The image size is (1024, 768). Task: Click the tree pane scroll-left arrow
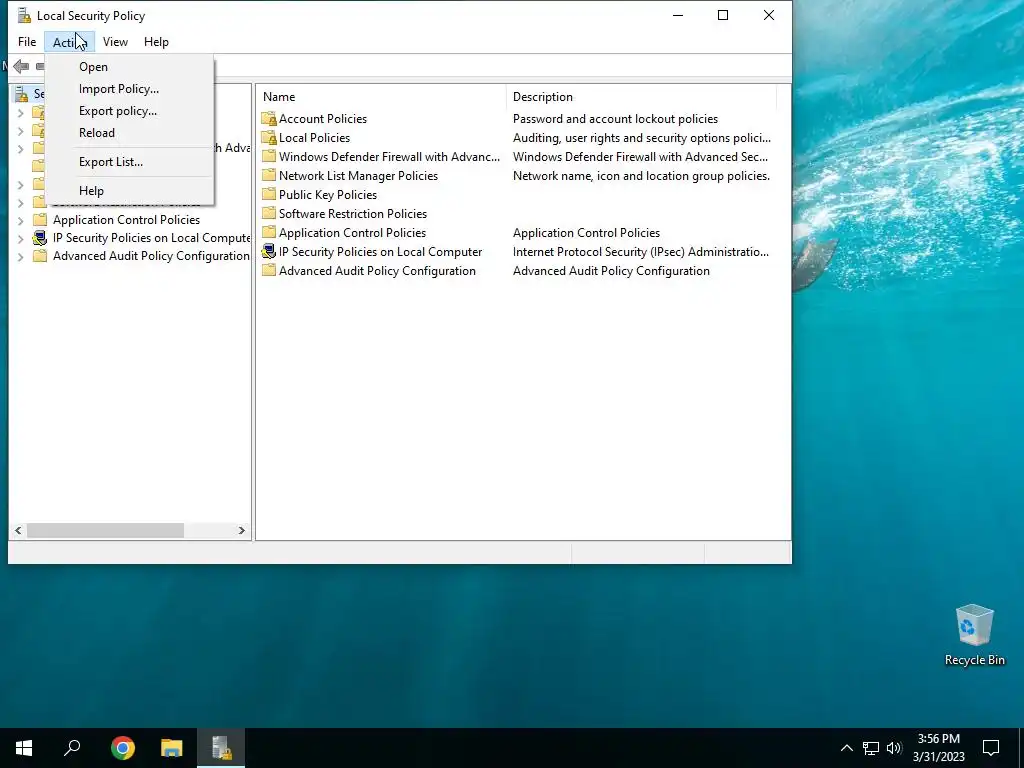(18, 530)
